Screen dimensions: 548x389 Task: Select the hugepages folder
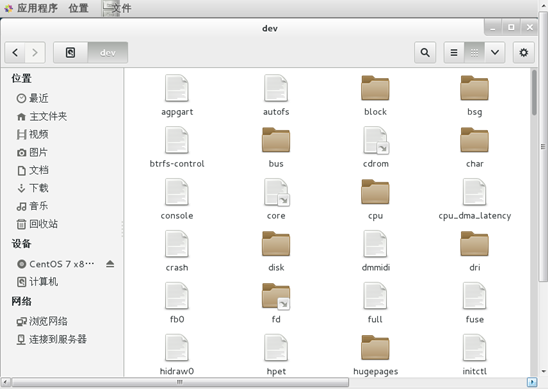pyautogui.click(x=375, y=348)
